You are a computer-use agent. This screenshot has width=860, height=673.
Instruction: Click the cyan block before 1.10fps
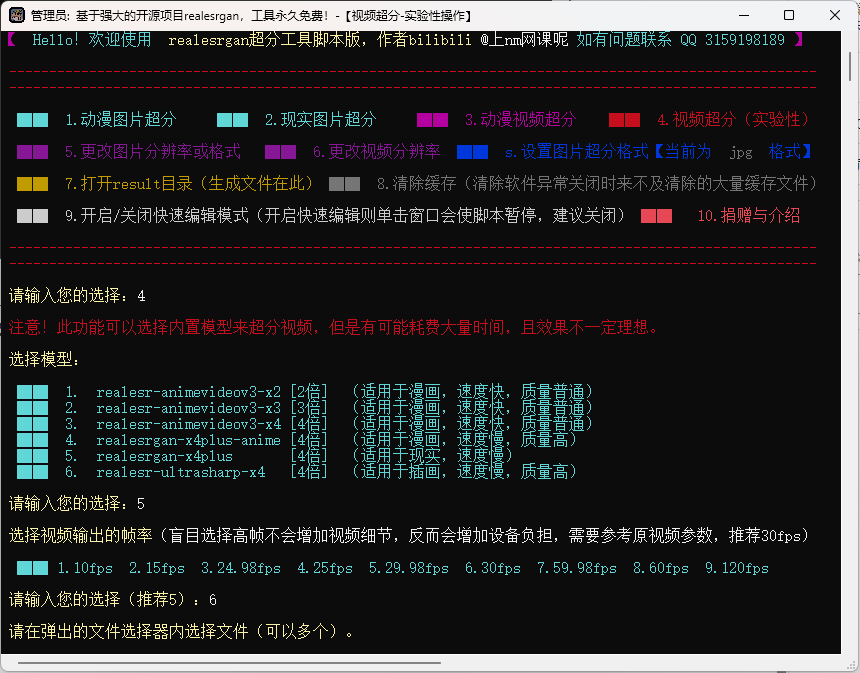pyautogui.click(x=32, y=568)
